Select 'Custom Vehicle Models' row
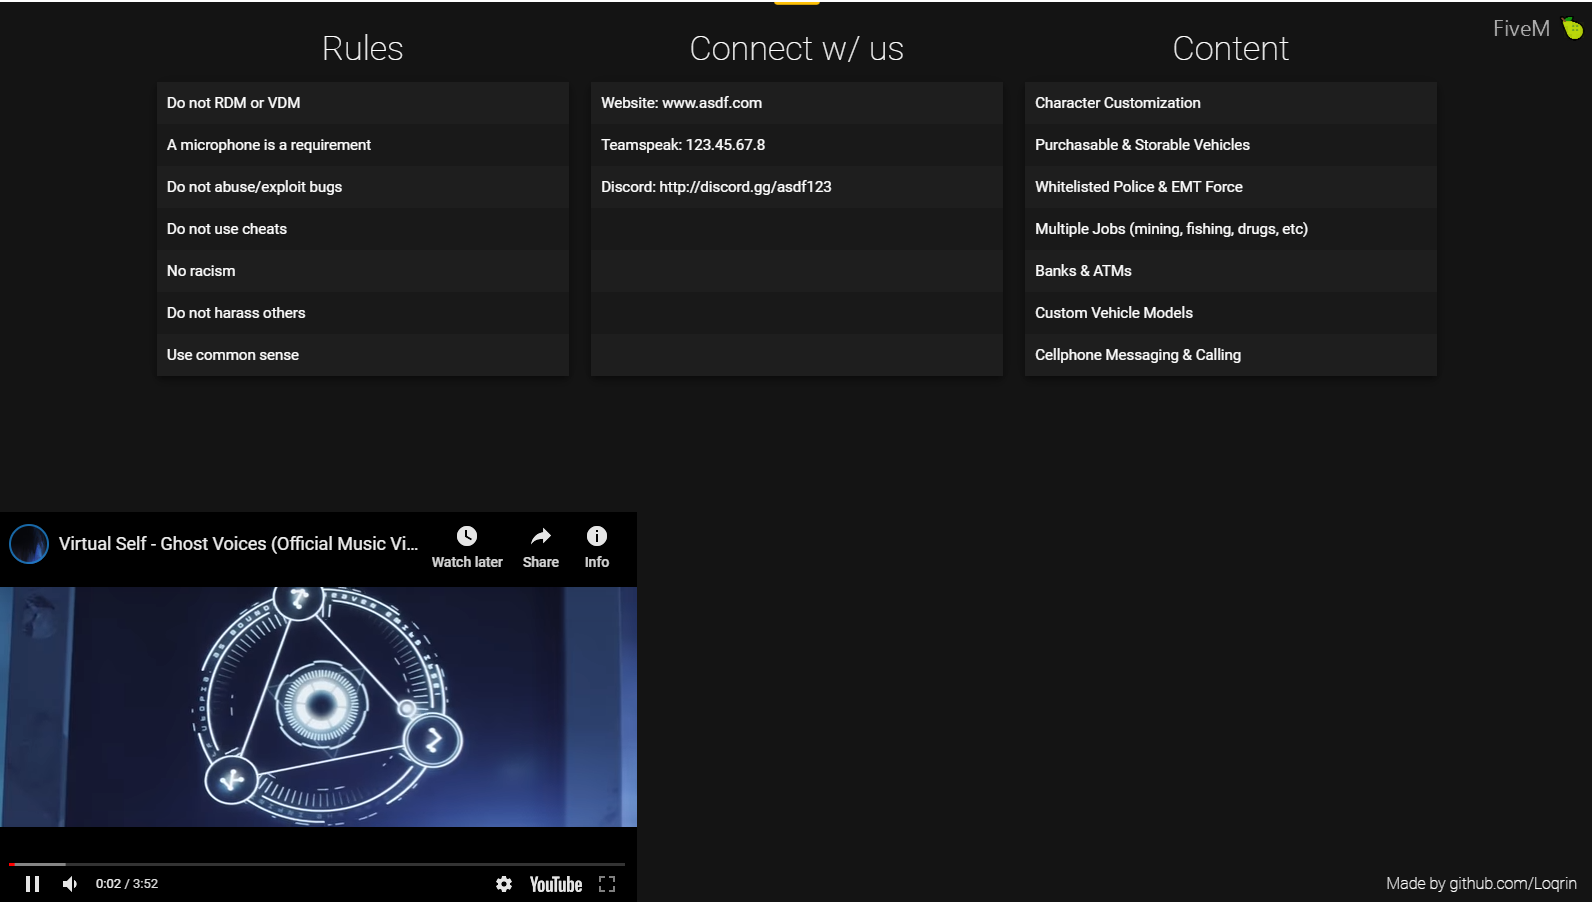 coord(1231,313)
